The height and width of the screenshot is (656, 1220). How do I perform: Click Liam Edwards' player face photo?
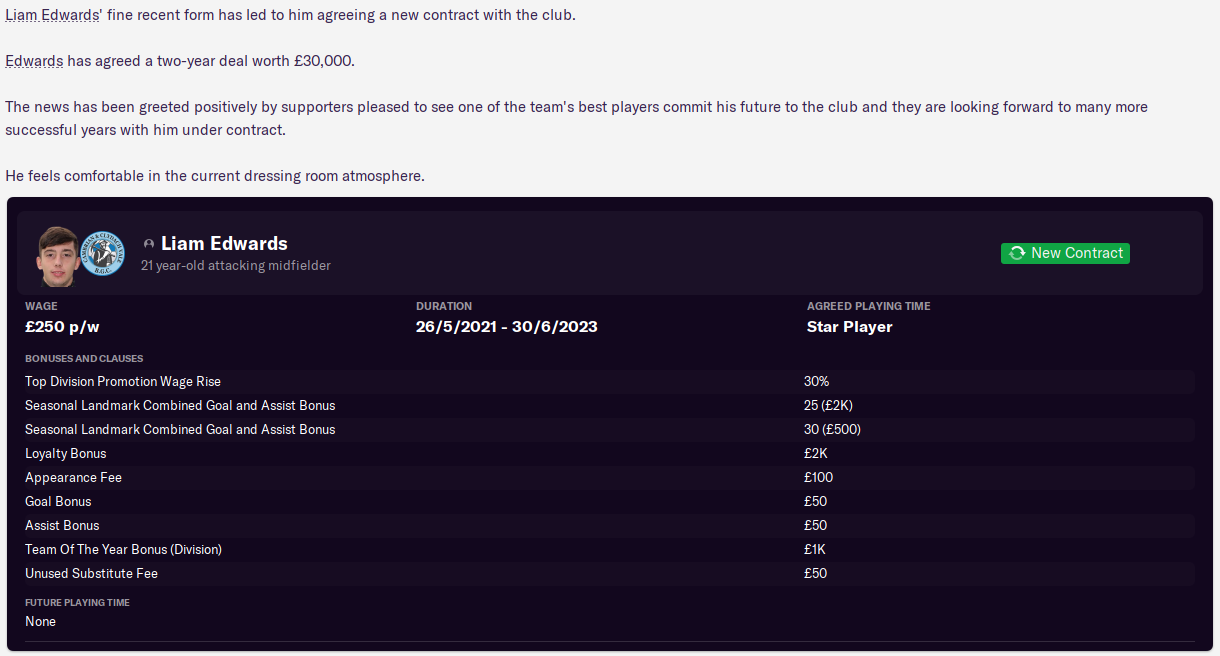pyautogui.click(x=58, y=255)
